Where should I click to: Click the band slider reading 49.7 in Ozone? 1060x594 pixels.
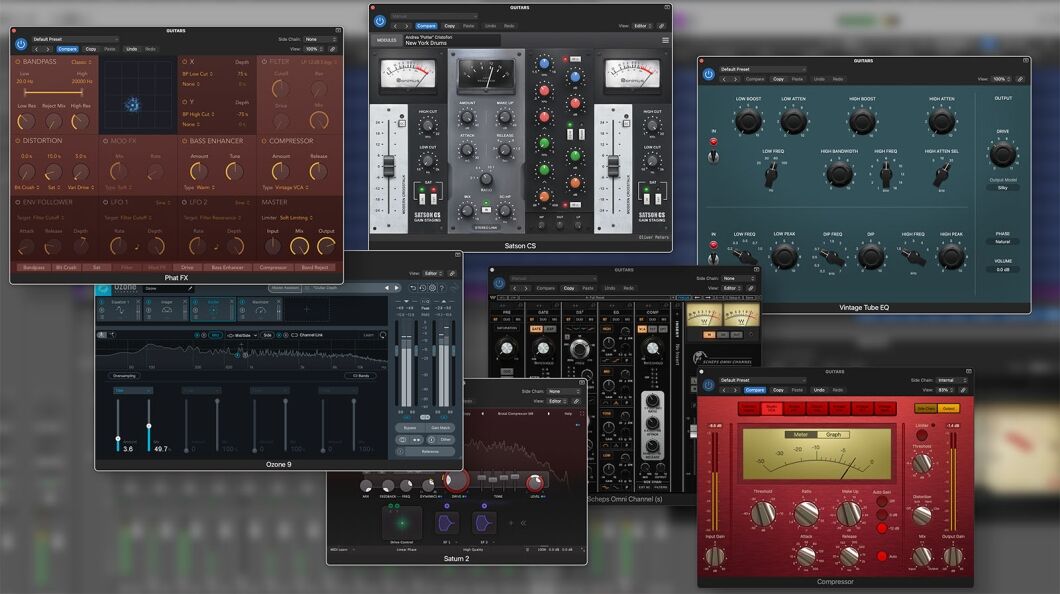click(x=148, y=426)
